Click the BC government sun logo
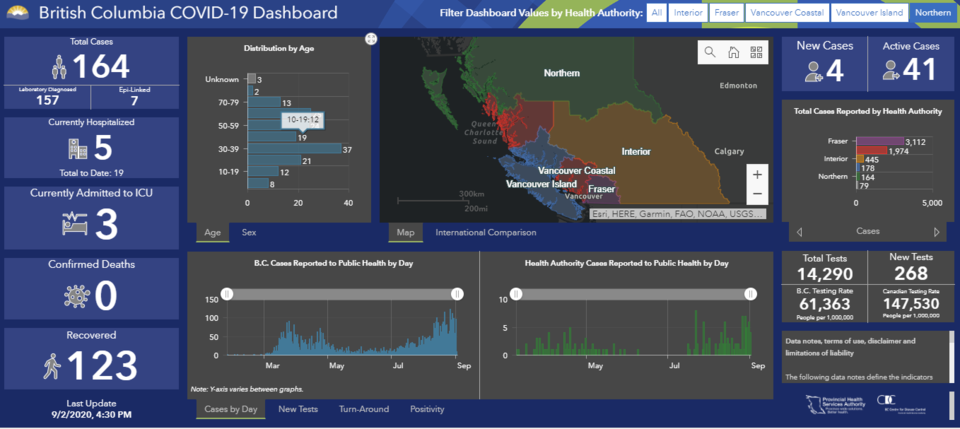 pyautogui.click(x=17, y=12)
